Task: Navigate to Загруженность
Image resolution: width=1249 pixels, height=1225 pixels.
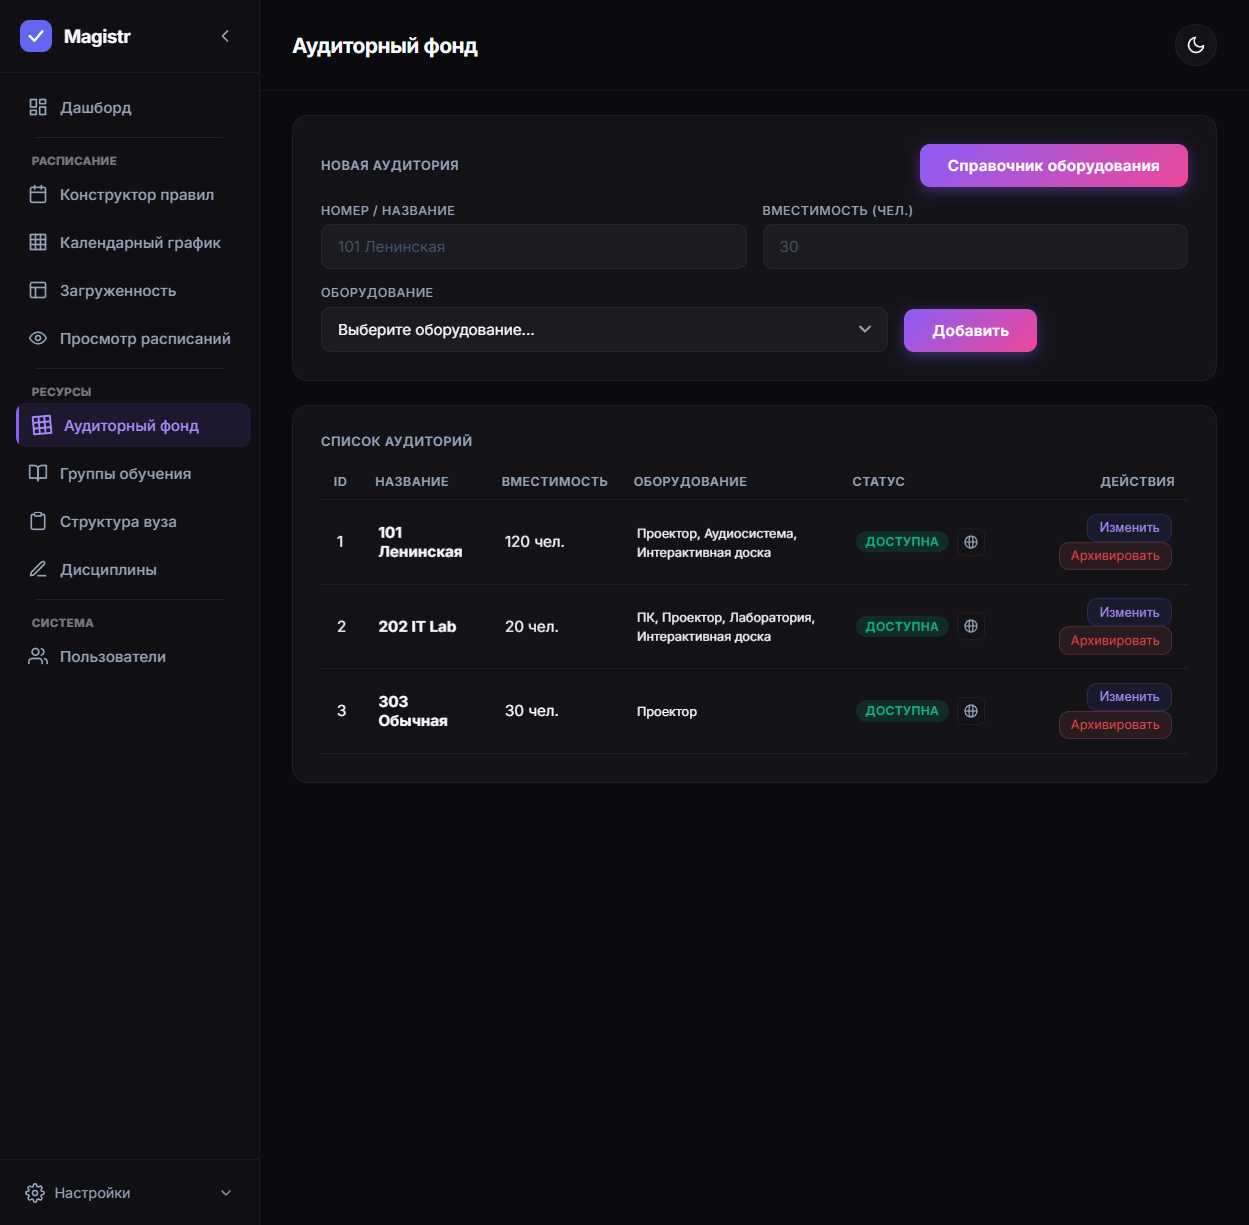Action: coord(133,290)
